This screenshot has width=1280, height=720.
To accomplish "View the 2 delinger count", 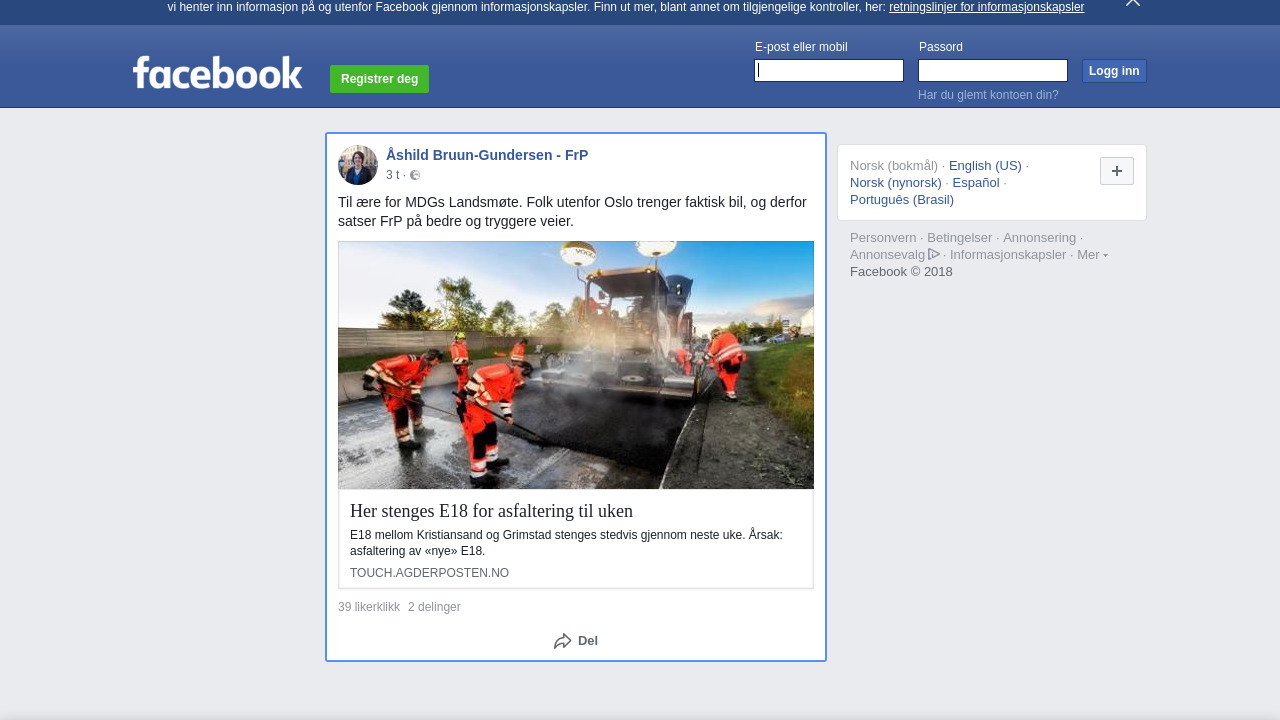I will coord(434,607).
